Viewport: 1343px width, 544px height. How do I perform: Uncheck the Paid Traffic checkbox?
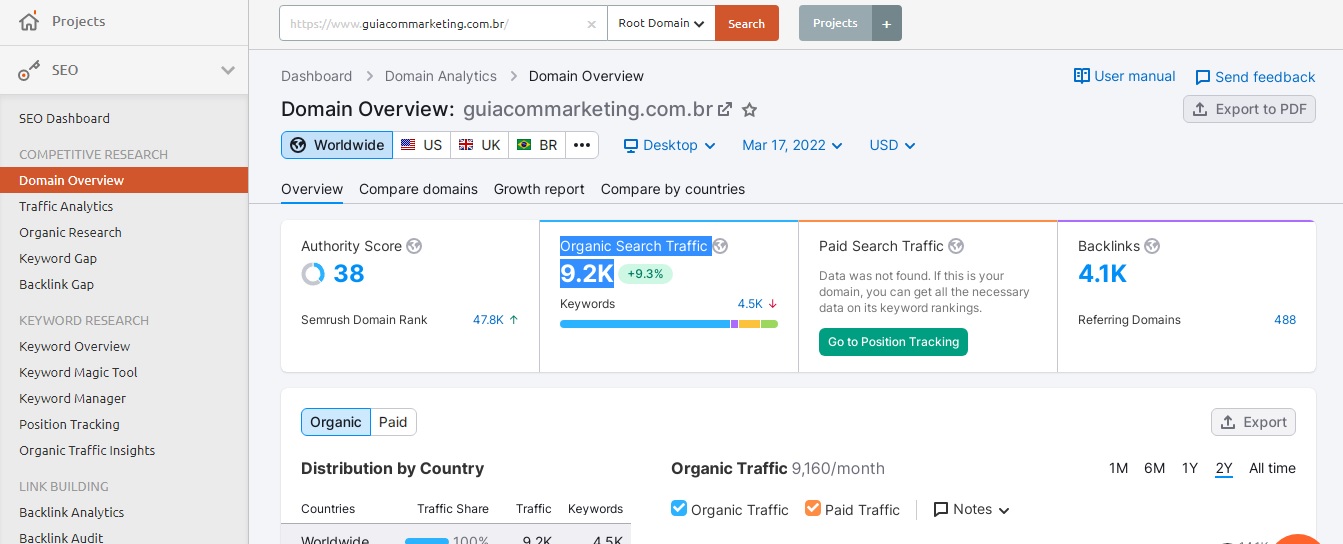(x=812, y=508)
